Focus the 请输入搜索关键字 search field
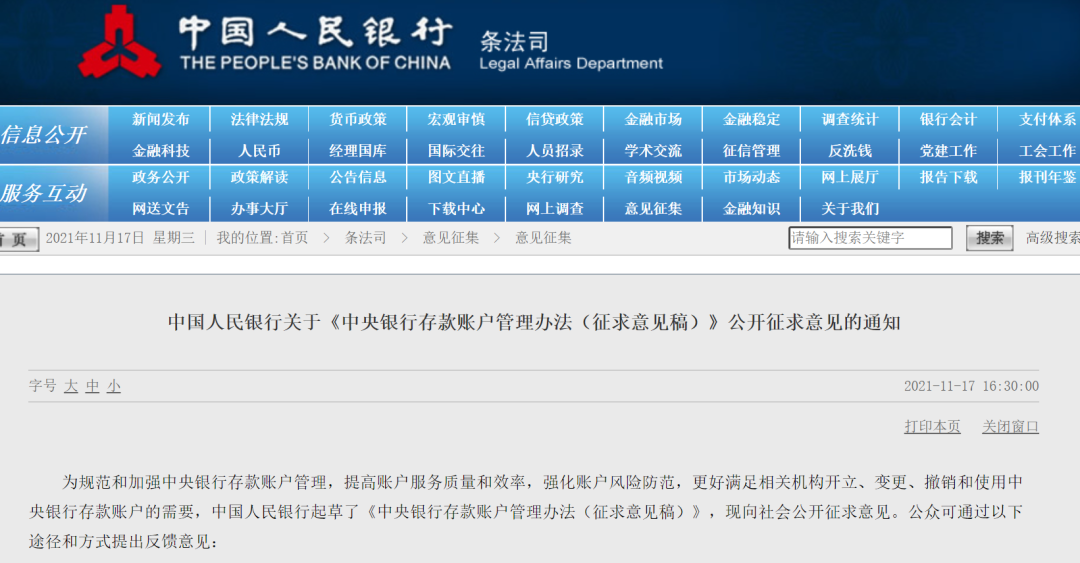1080x563 pixels. click(x=870, y=238)
